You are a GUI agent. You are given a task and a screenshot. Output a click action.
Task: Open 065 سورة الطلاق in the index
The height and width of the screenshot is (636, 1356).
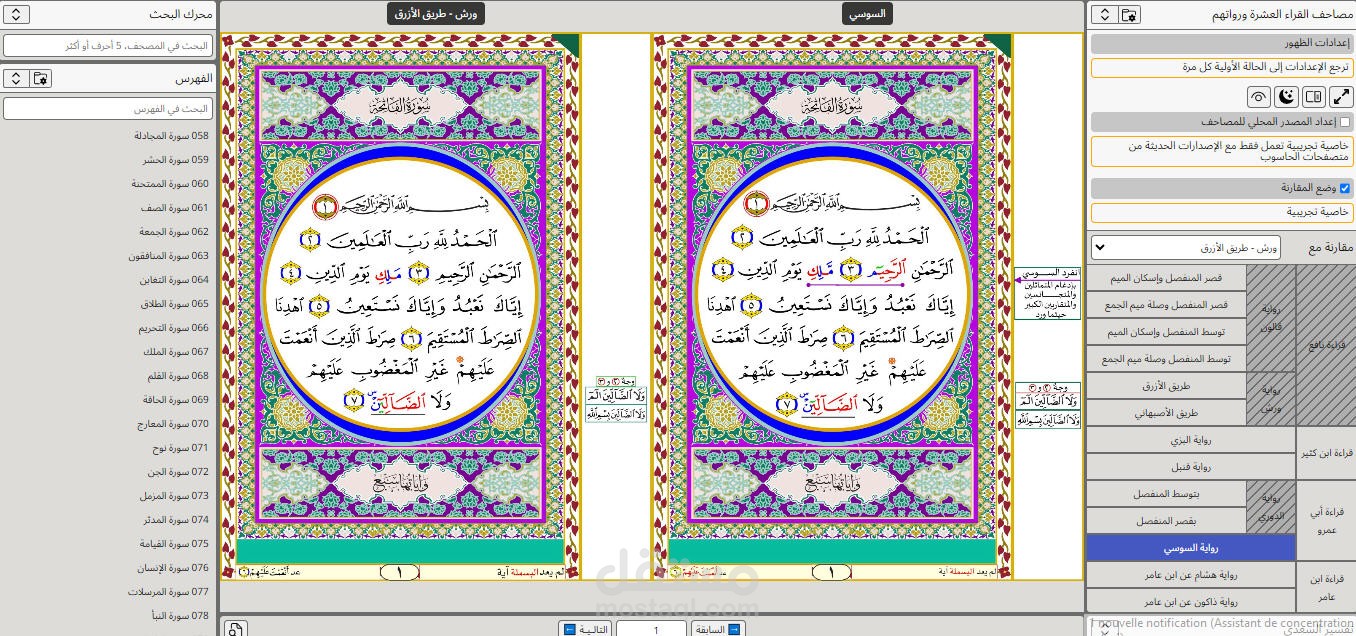point(175,304)
